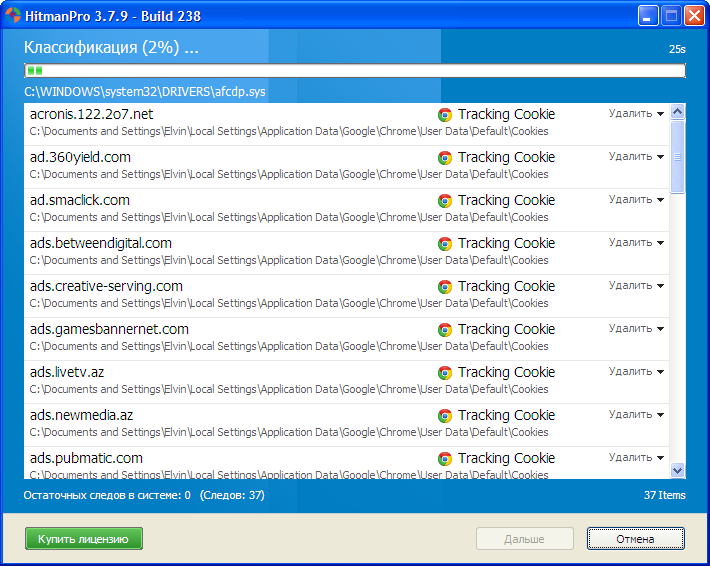This screenshot has height=566, width=710.
Task: Click the (Следов: 37) traces count
Action: tap(232, 495)
